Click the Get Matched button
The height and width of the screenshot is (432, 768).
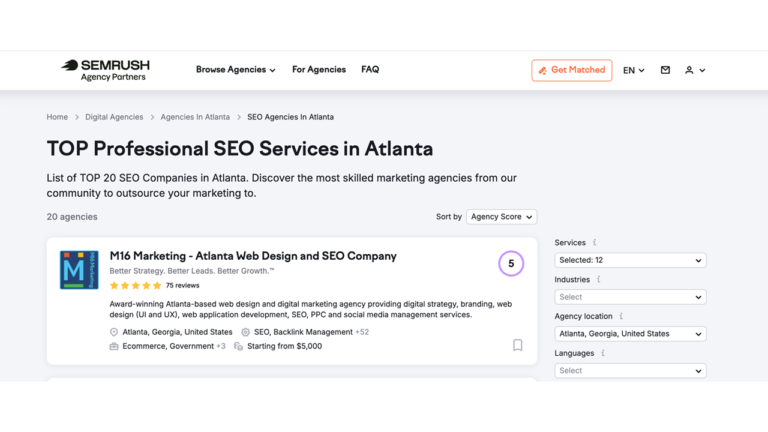(572, 70)
